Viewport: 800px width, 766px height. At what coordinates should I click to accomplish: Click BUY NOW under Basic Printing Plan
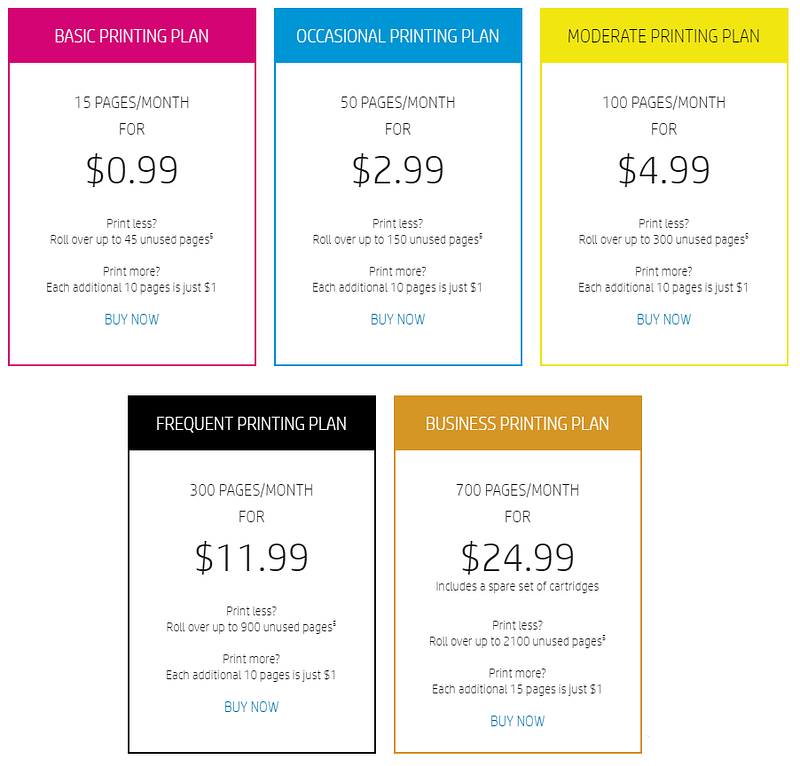click(x=132, y=319)
